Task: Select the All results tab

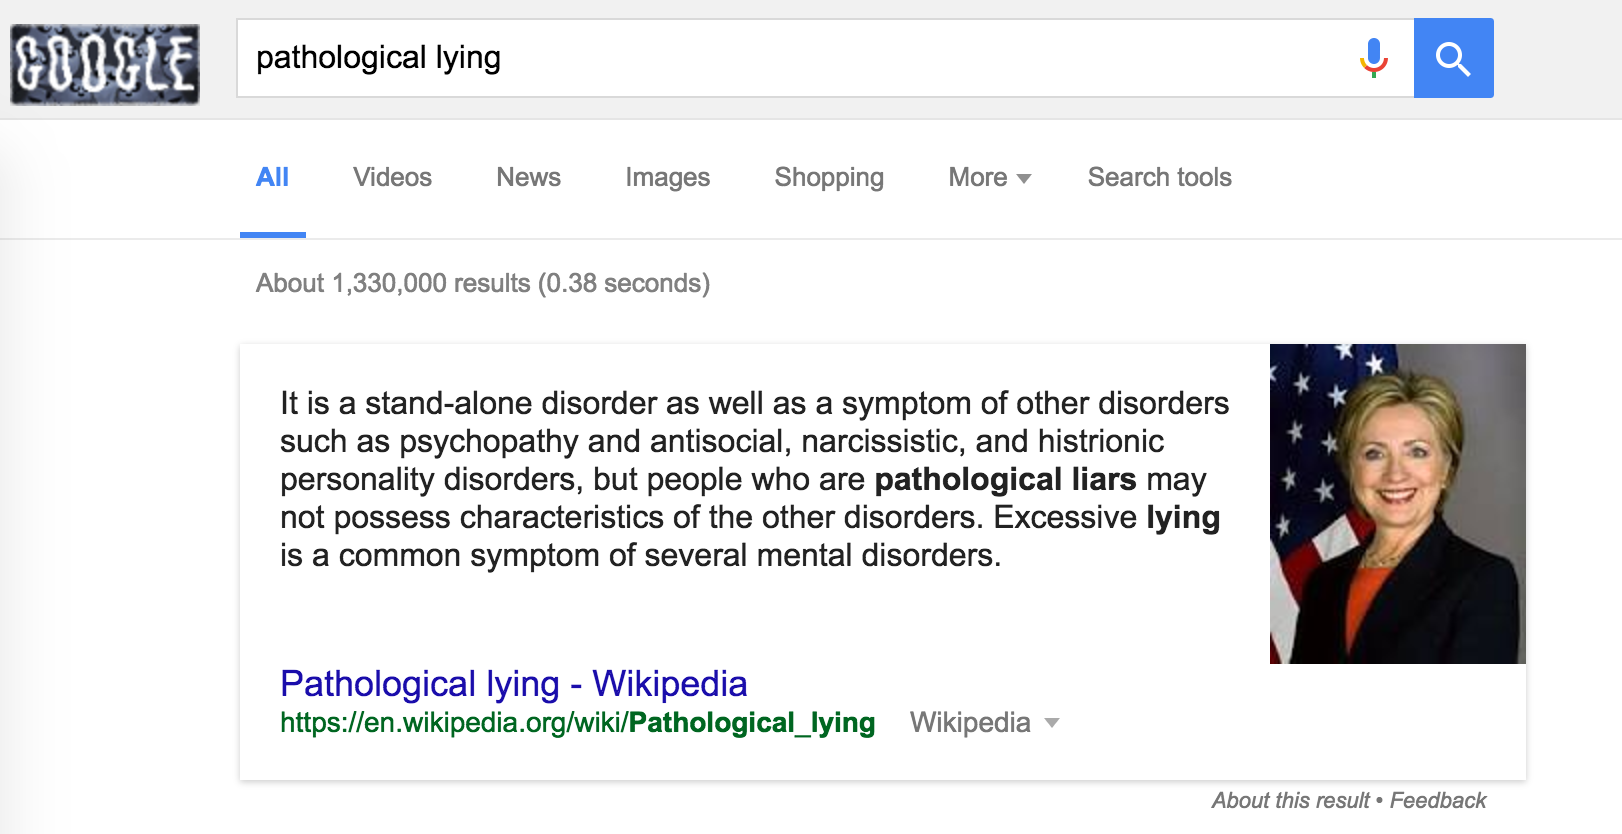Action: pyautogui.click(x=272, y=177)
